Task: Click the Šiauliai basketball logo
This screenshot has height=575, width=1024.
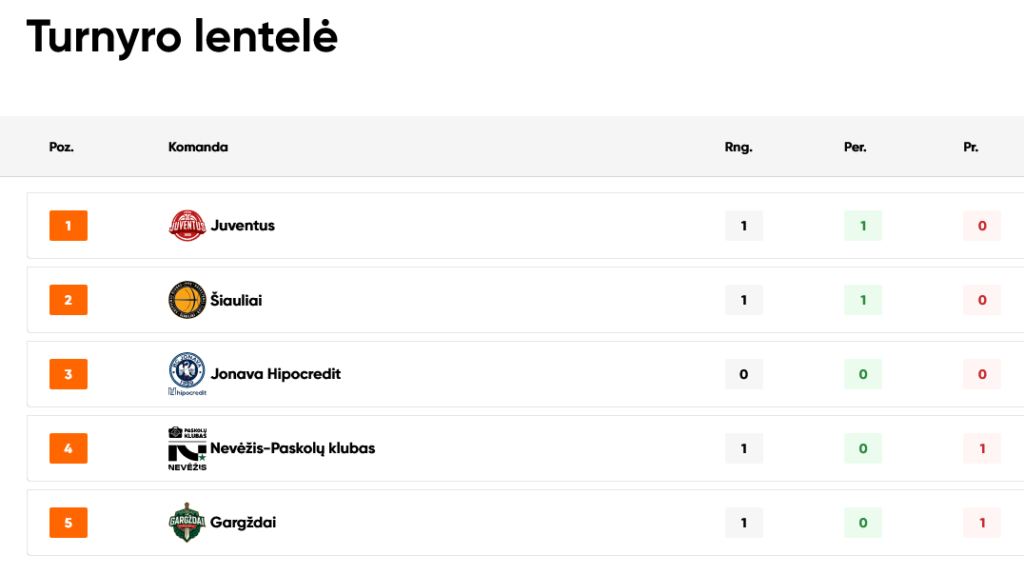Action: [x=187, y=300]
